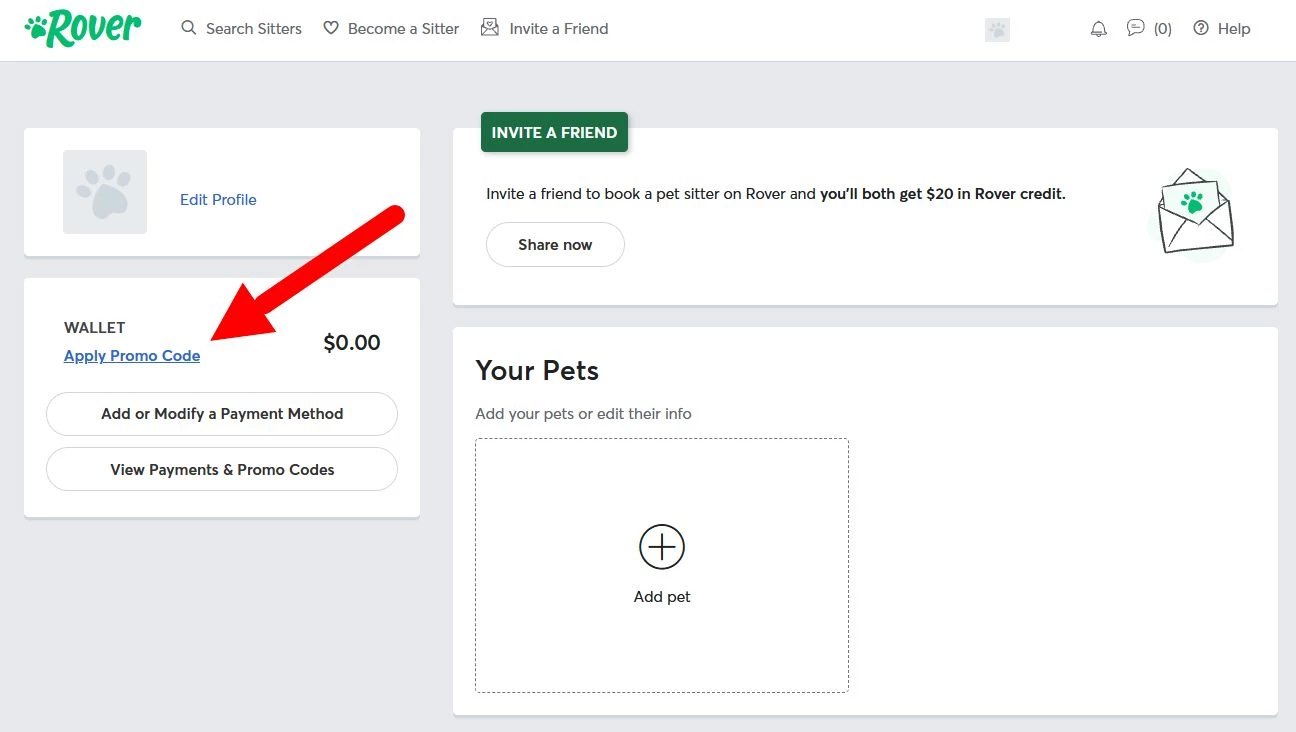Click the Invite a Friend envelope icon

point(490,27)
